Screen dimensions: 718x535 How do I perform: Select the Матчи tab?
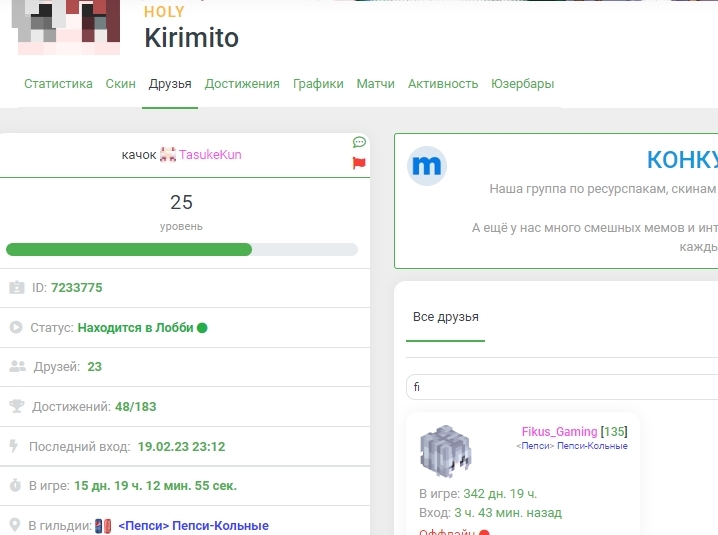375,84
